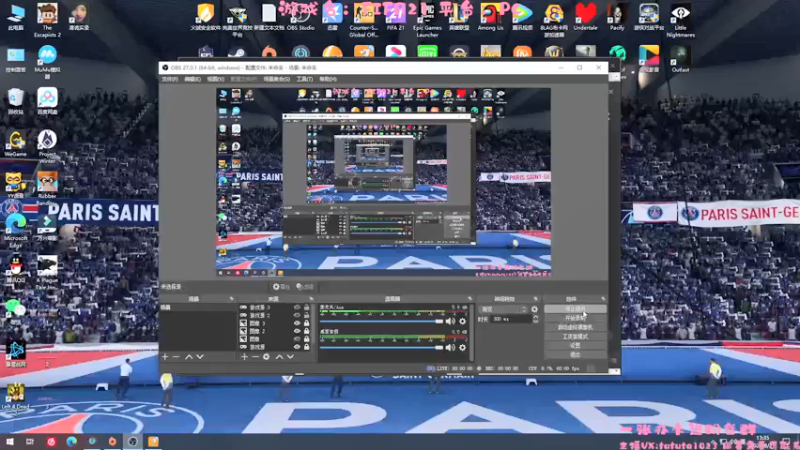The image size is (800, 450).
Task: Click the 停止推流 button
Action: [x=575, y=309]
